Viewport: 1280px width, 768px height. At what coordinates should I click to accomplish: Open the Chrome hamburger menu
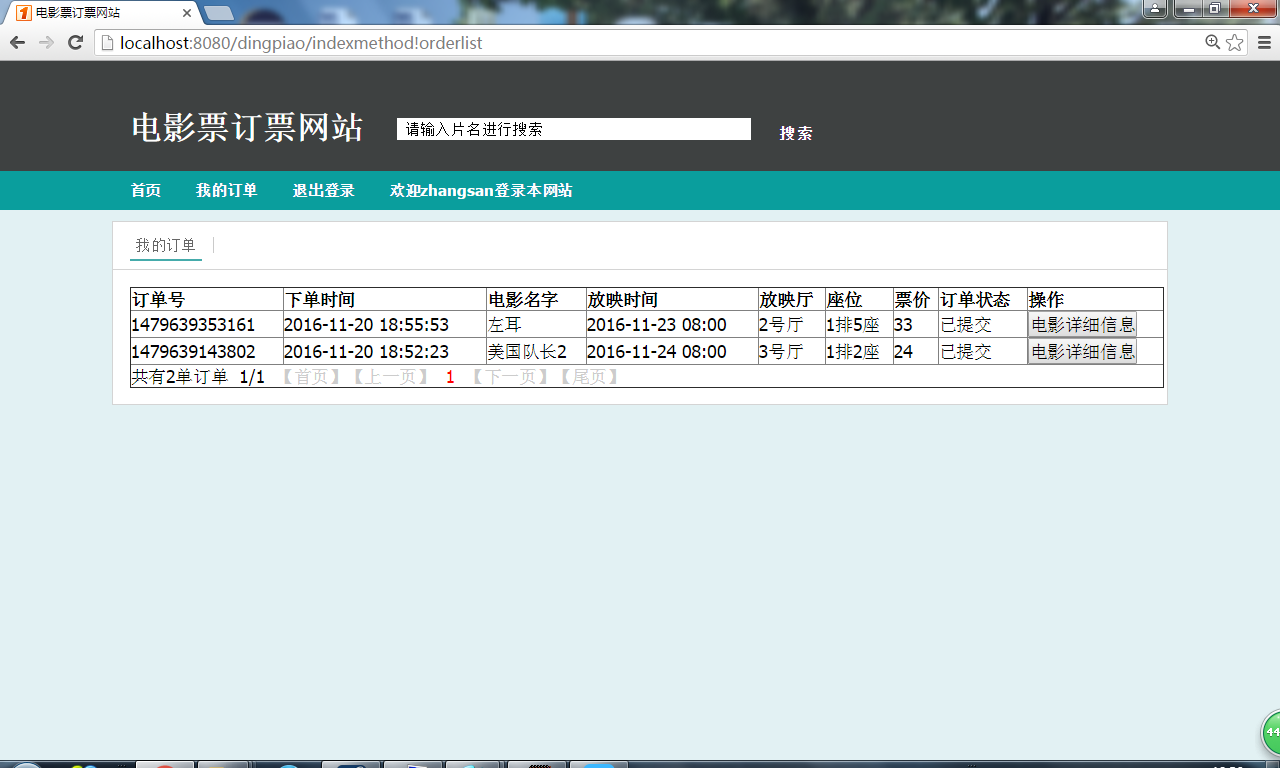tap(1264, 42)
